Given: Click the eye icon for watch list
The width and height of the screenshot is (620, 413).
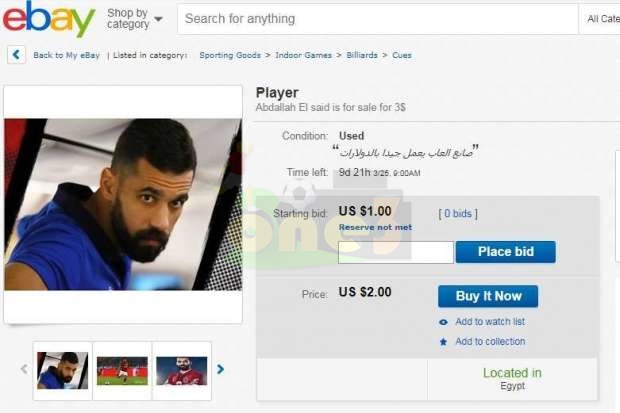Looking at the screenshot, I should [x=443, y=322].
